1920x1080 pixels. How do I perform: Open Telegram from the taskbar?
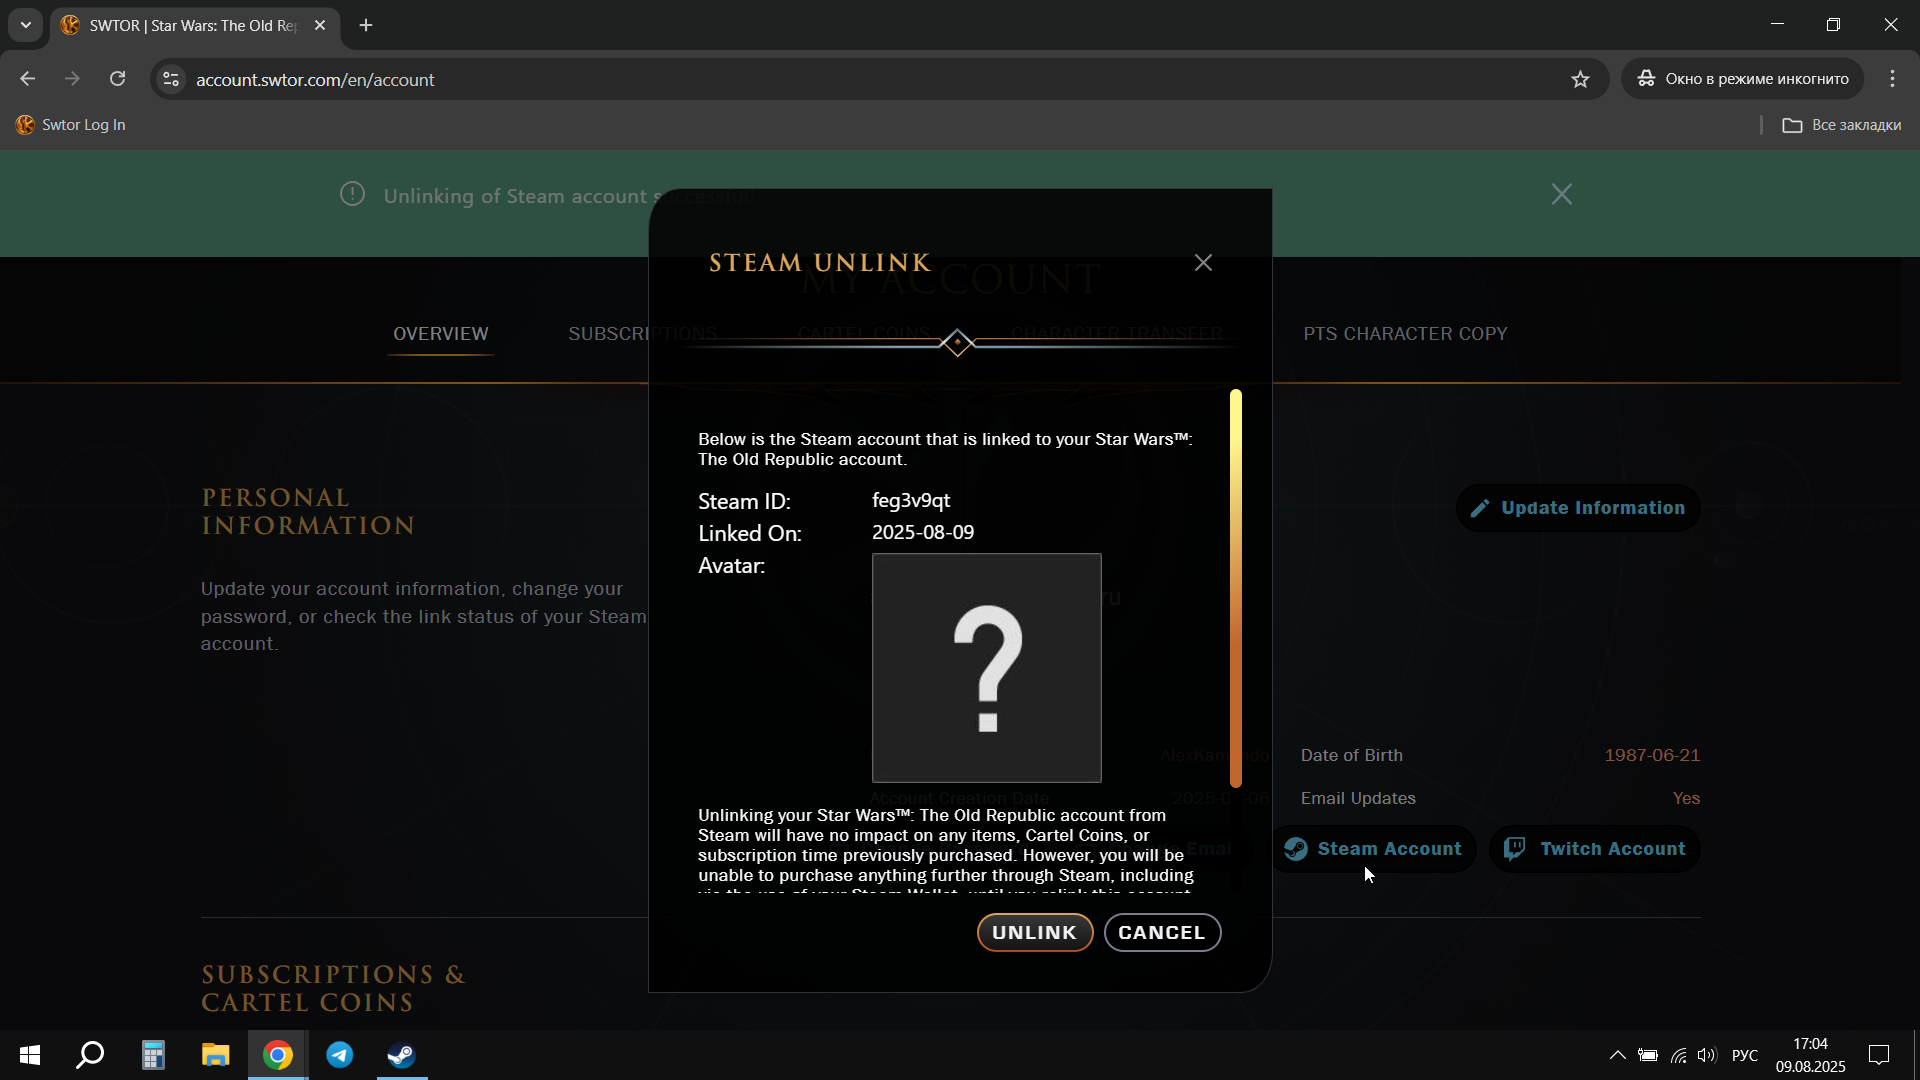[x=340, y=1055]
